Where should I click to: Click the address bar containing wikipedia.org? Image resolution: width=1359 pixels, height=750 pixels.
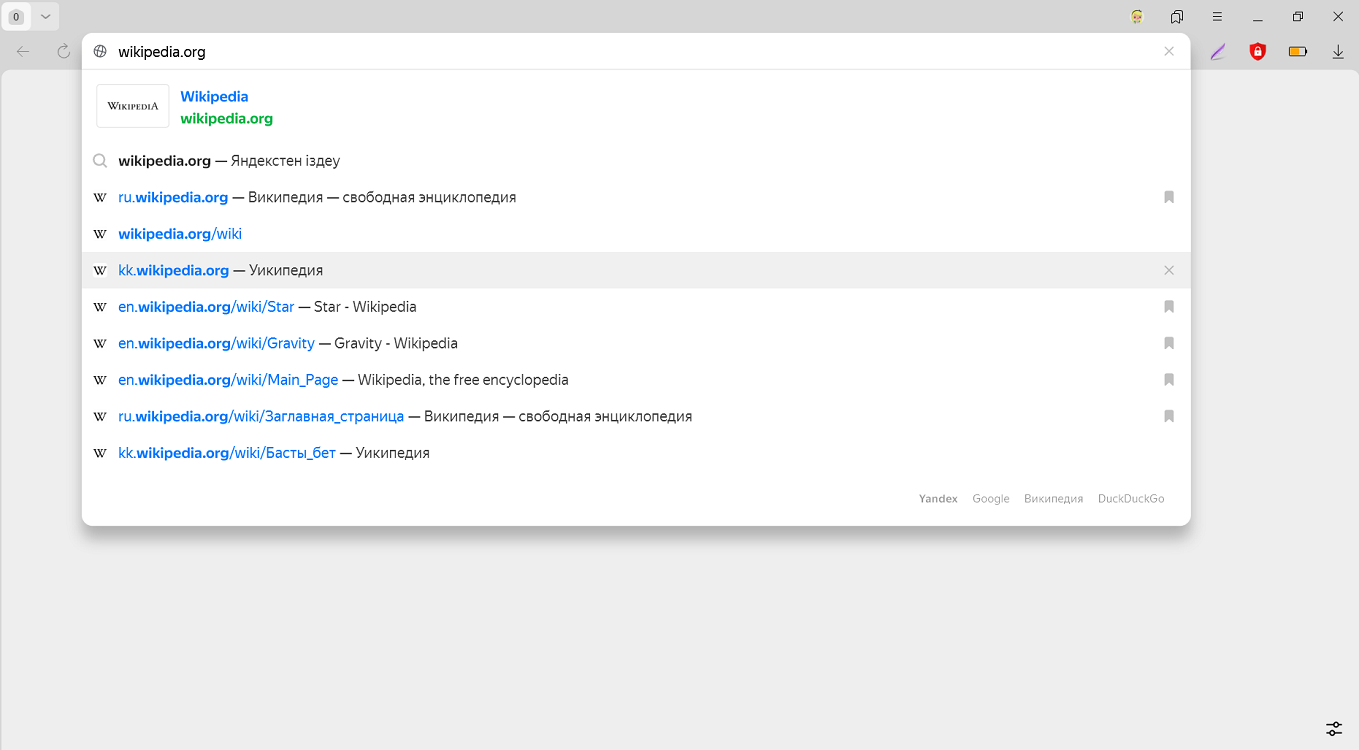click(x=600, y=52)
